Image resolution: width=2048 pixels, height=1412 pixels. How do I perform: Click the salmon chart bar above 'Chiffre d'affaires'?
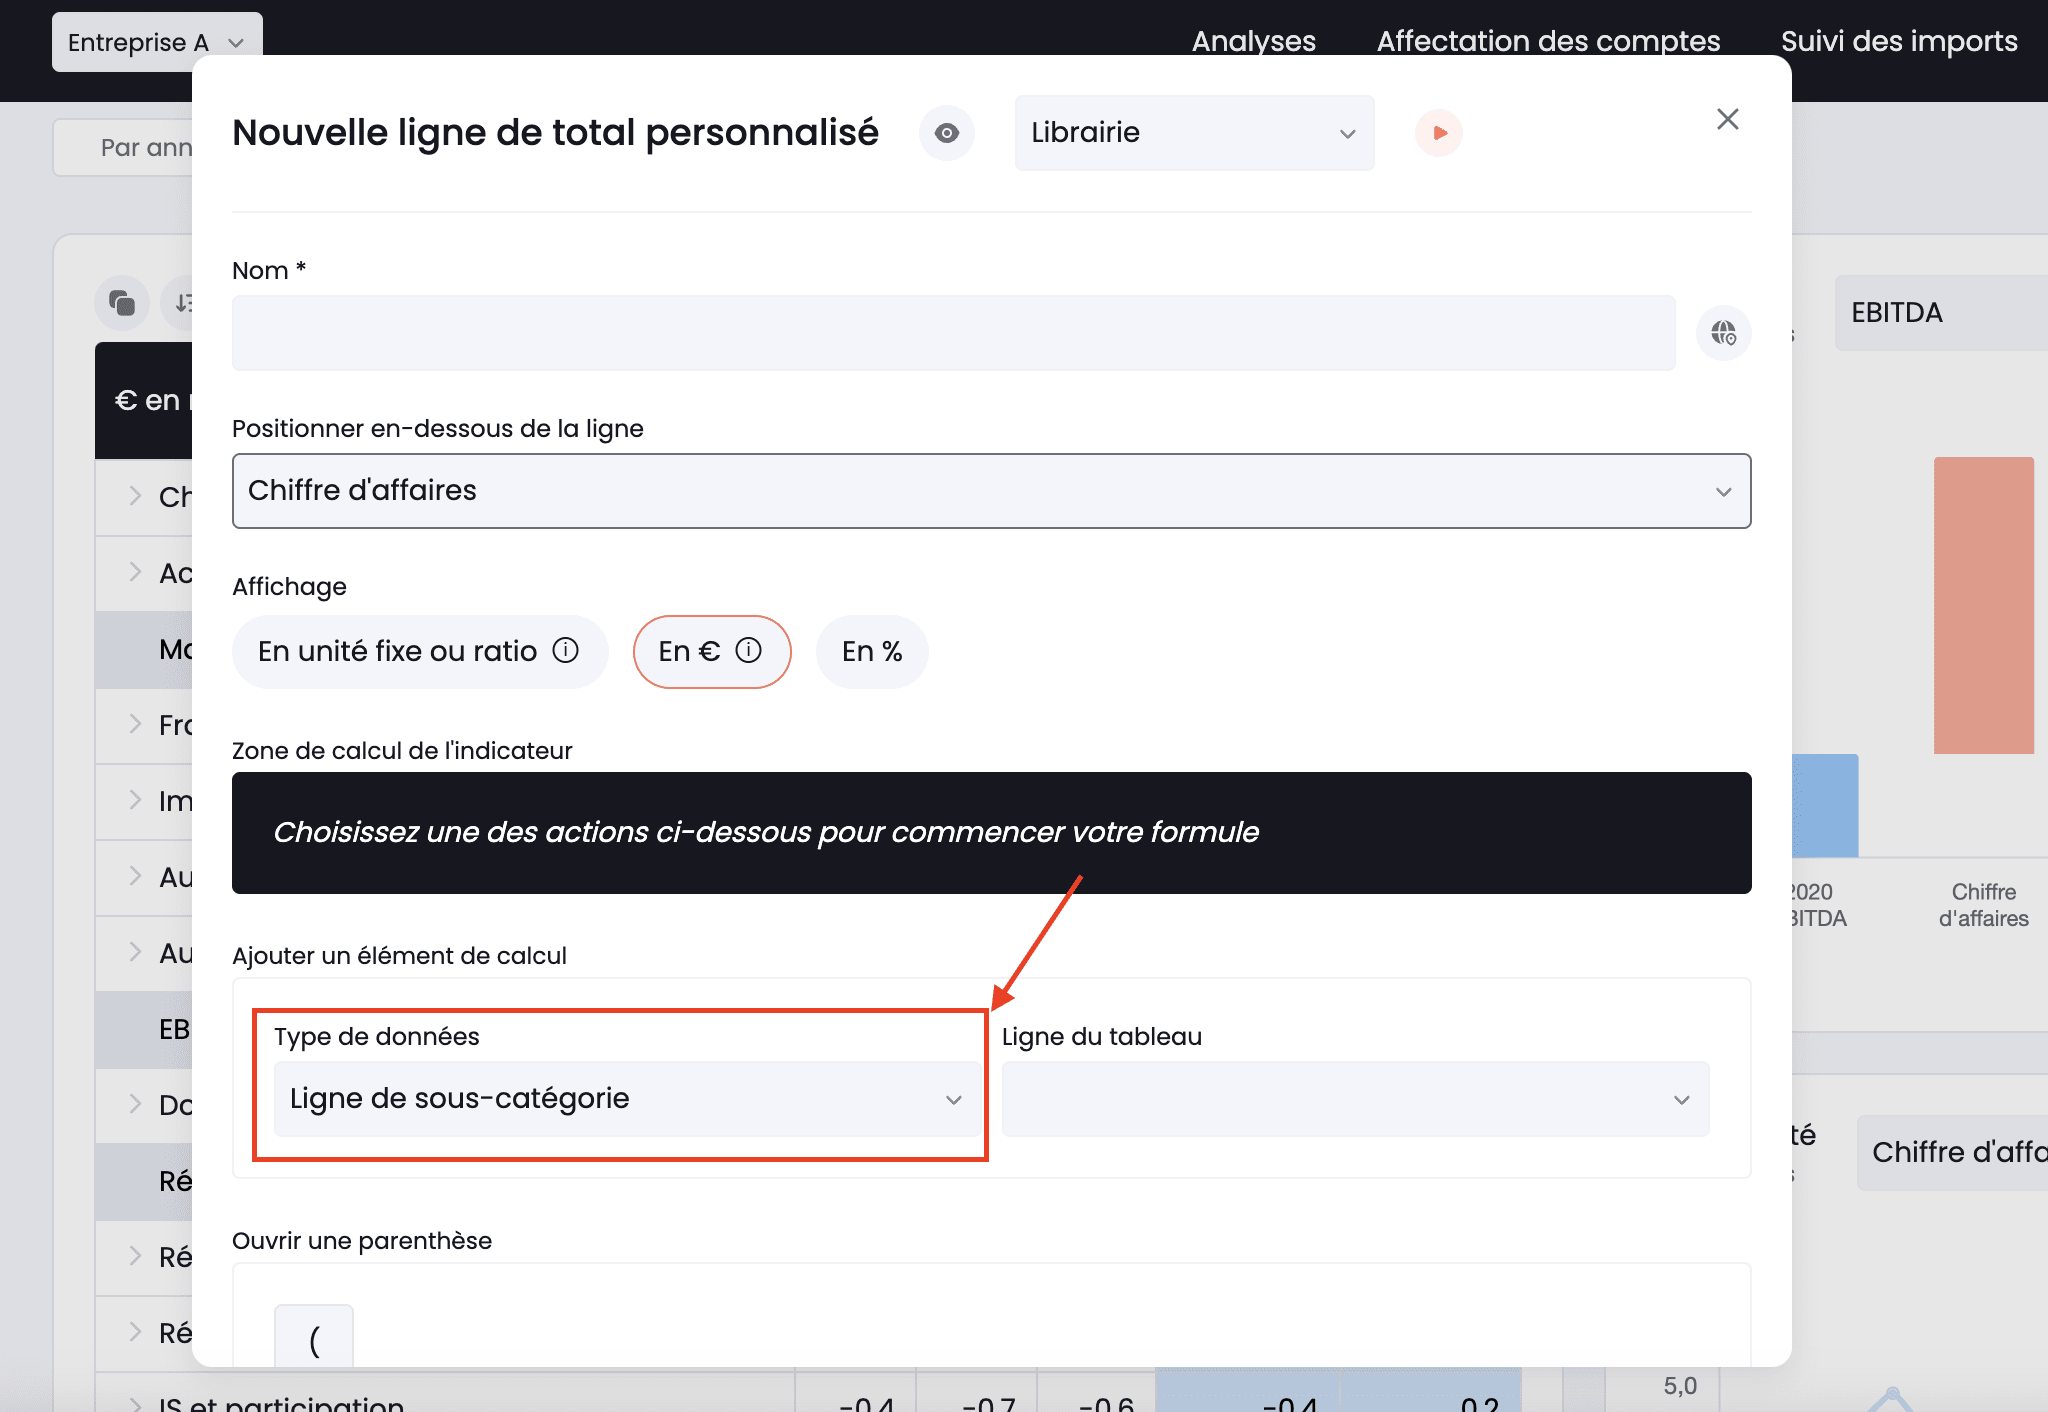tap(1983, 605)
